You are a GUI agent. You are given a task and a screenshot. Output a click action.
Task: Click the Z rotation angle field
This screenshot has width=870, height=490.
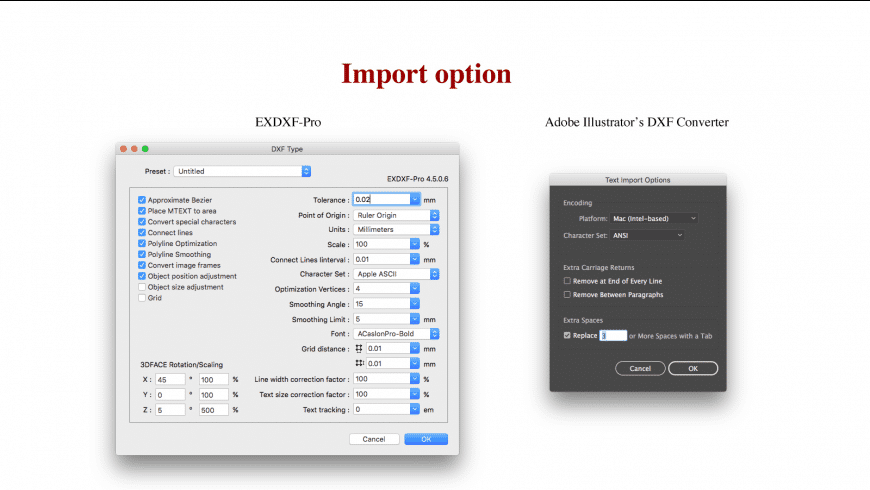tap(170, 410)
